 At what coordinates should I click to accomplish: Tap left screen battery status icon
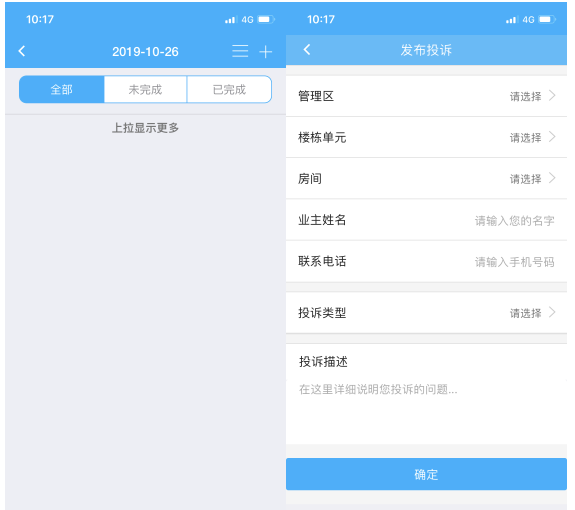point(266,19)
